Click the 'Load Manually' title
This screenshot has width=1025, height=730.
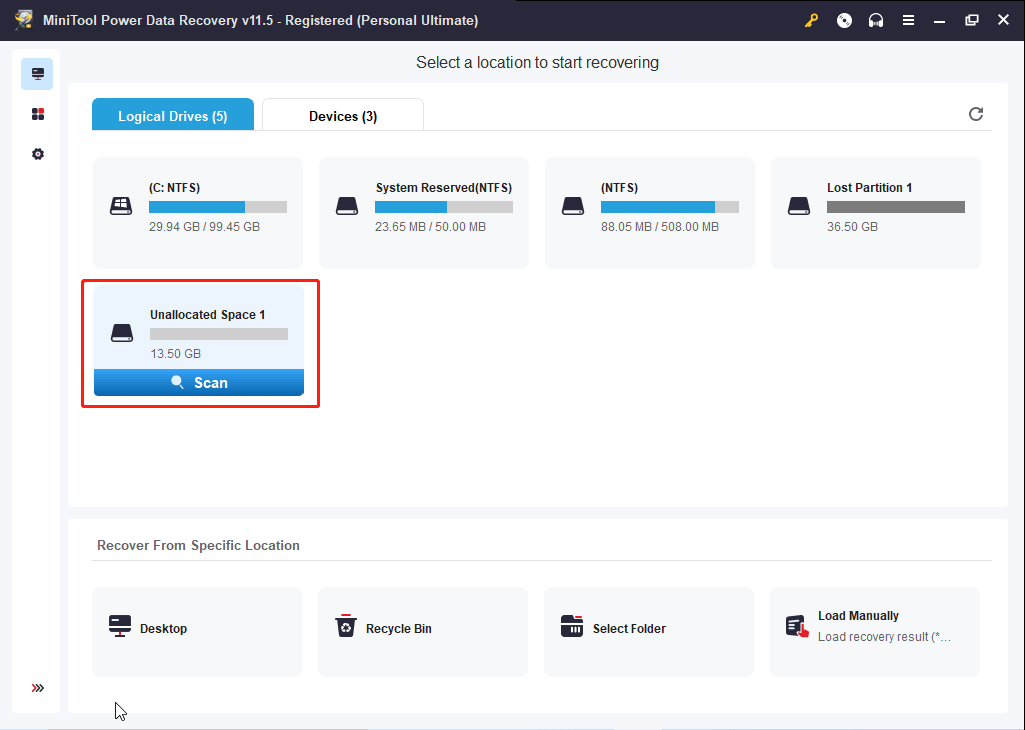858,616
